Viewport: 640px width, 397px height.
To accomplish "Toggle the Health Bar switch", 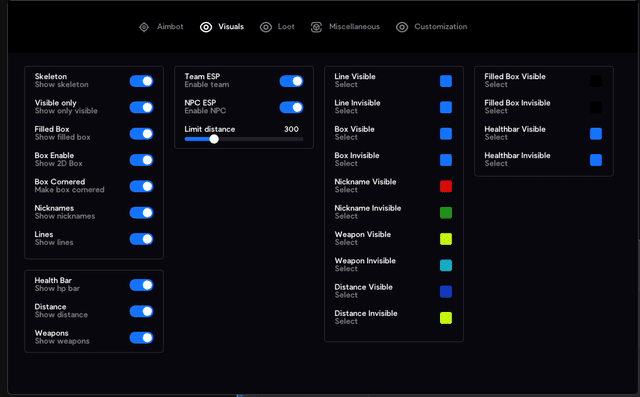I will [141, 285].
